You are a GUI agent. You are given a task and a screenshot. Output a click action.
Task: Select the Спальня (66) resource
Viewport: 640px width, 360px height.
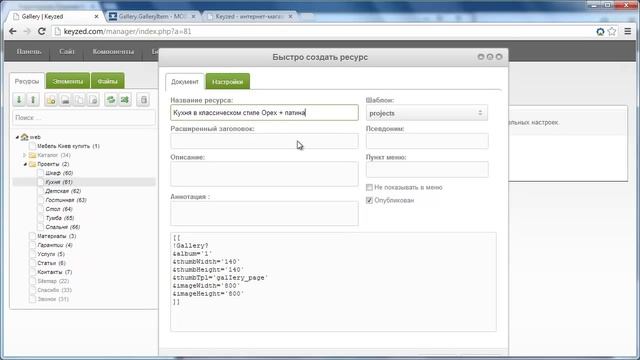tap(63, 227)
